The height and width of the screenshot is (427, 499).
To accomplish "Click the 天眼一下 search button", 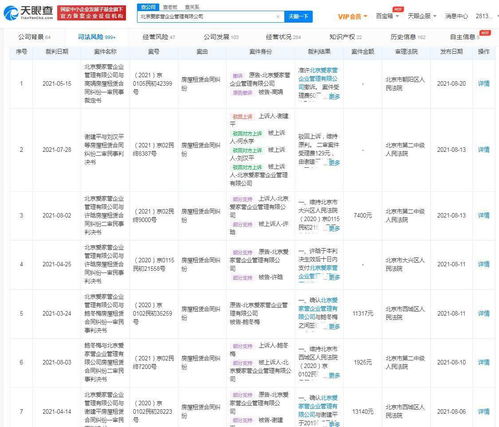I will (298, 16).
